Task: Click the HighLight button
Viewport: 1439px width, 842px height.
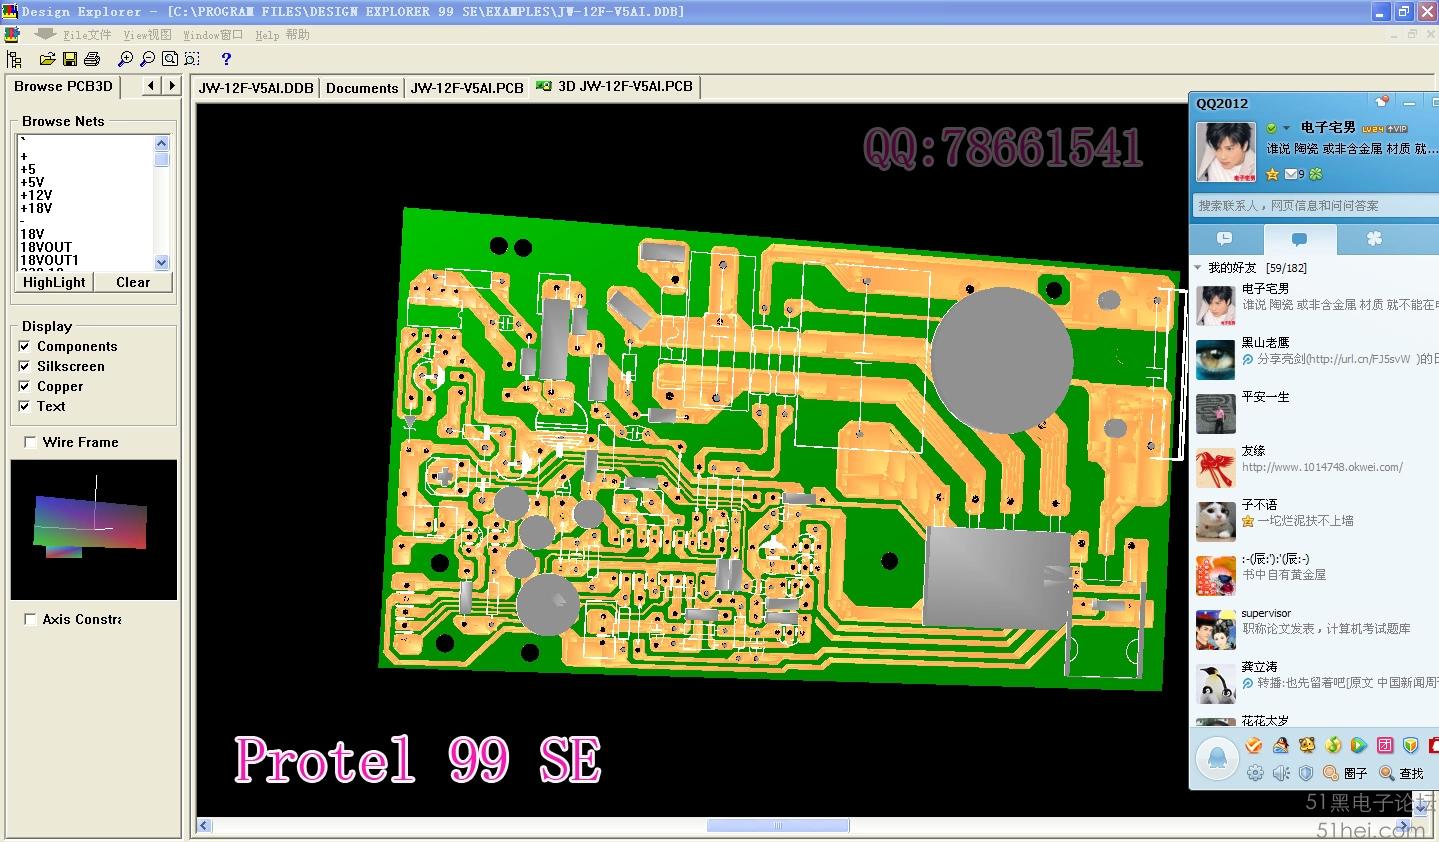Action: click(x=54, y=283)
